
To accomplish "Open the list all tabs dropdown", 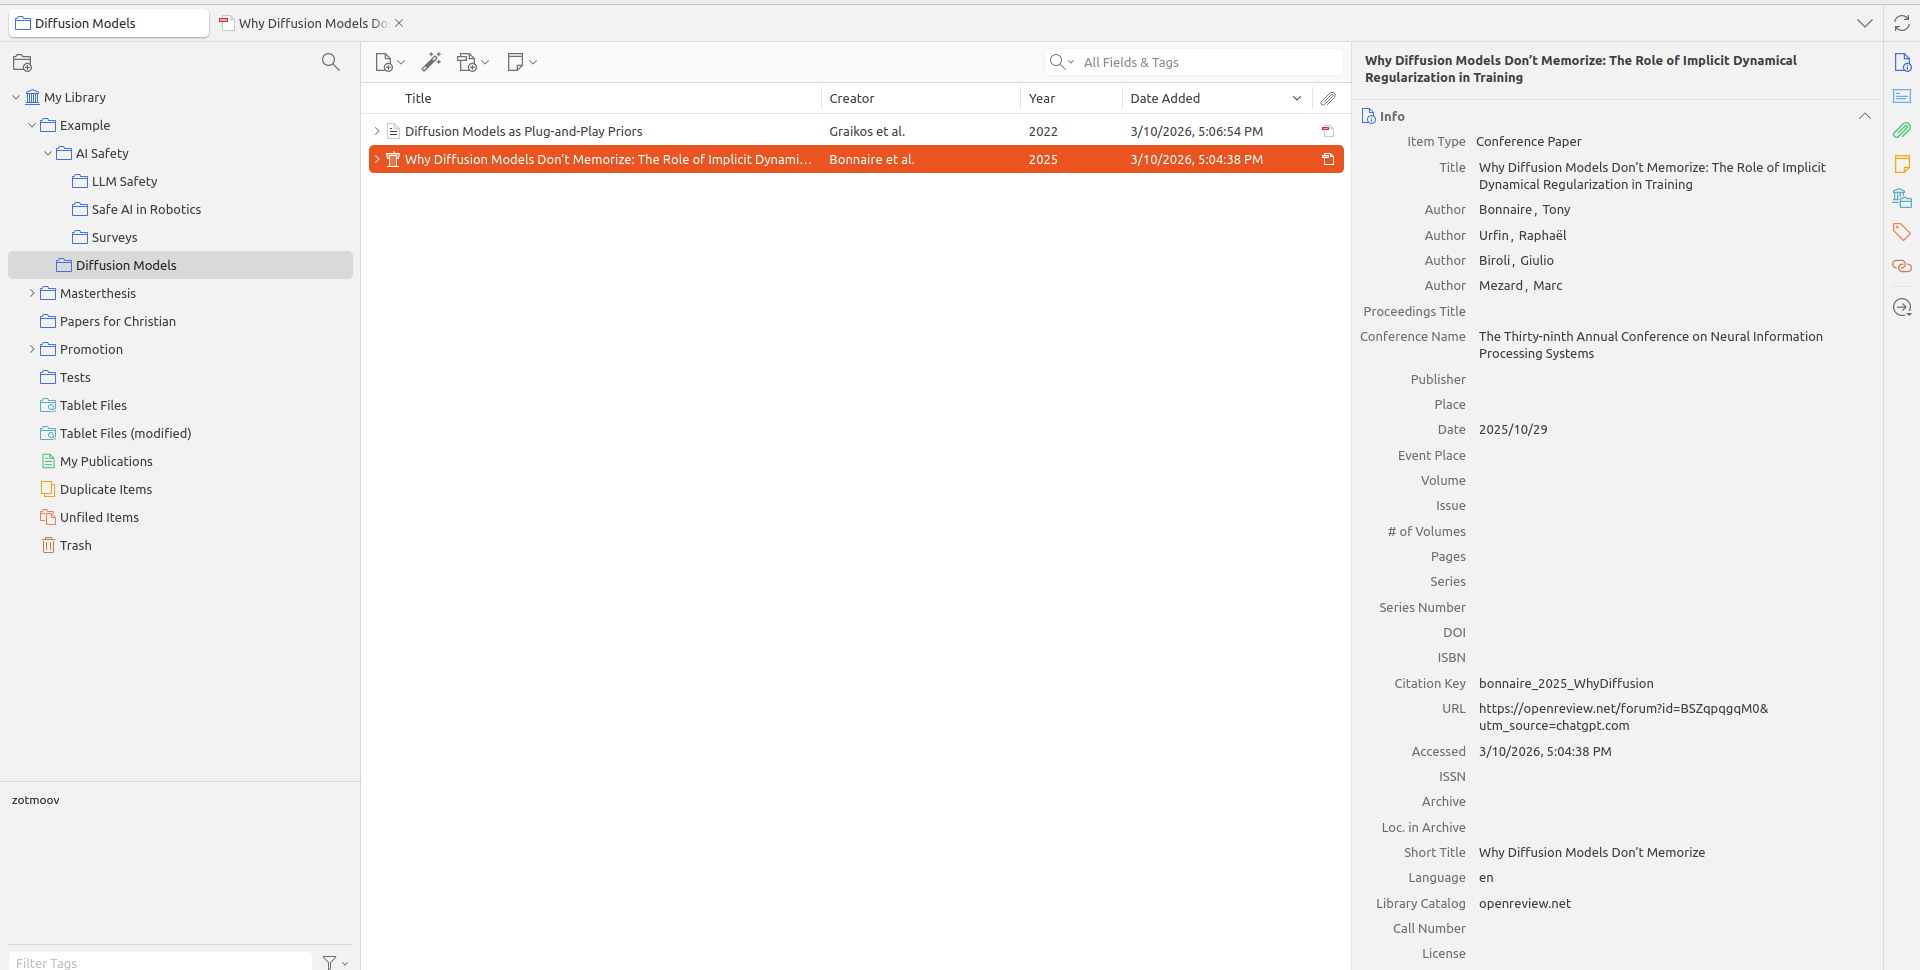I will tap(1864, 23).
